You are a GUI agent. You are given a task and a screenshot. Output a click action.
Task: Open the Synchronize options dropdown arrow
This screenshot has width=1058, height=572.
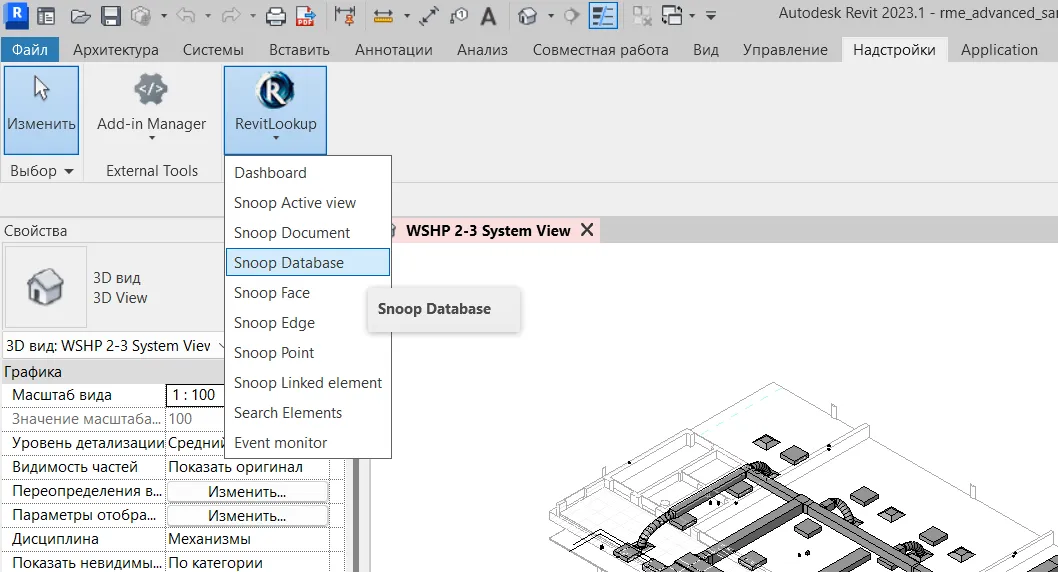pyautogui.click(x=164, y=16)
